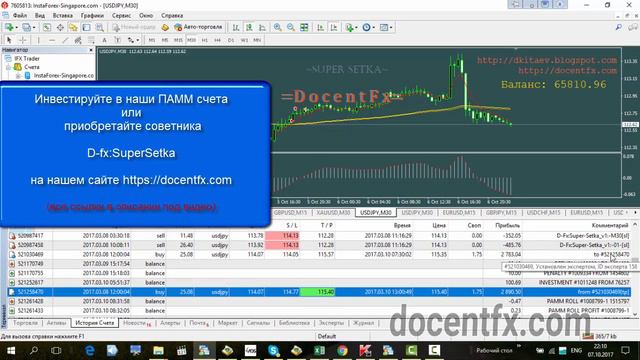Toggle the Авто-торговля button
The image size is (640, 360).
coord(198,27)
